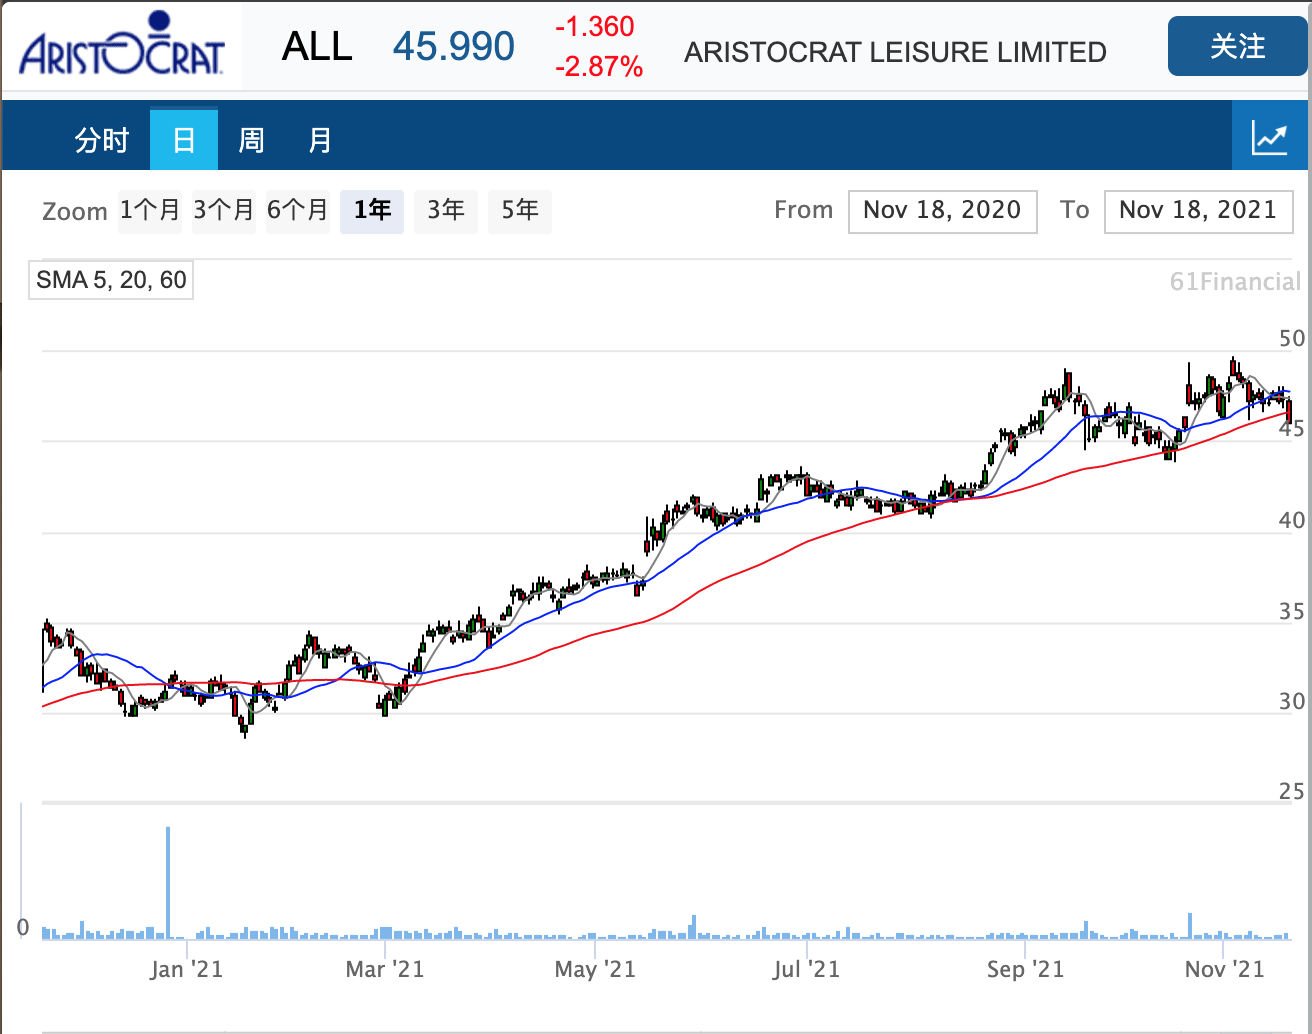
Task: Click the 50 price axis label
Action: [x=1292, y=338]
